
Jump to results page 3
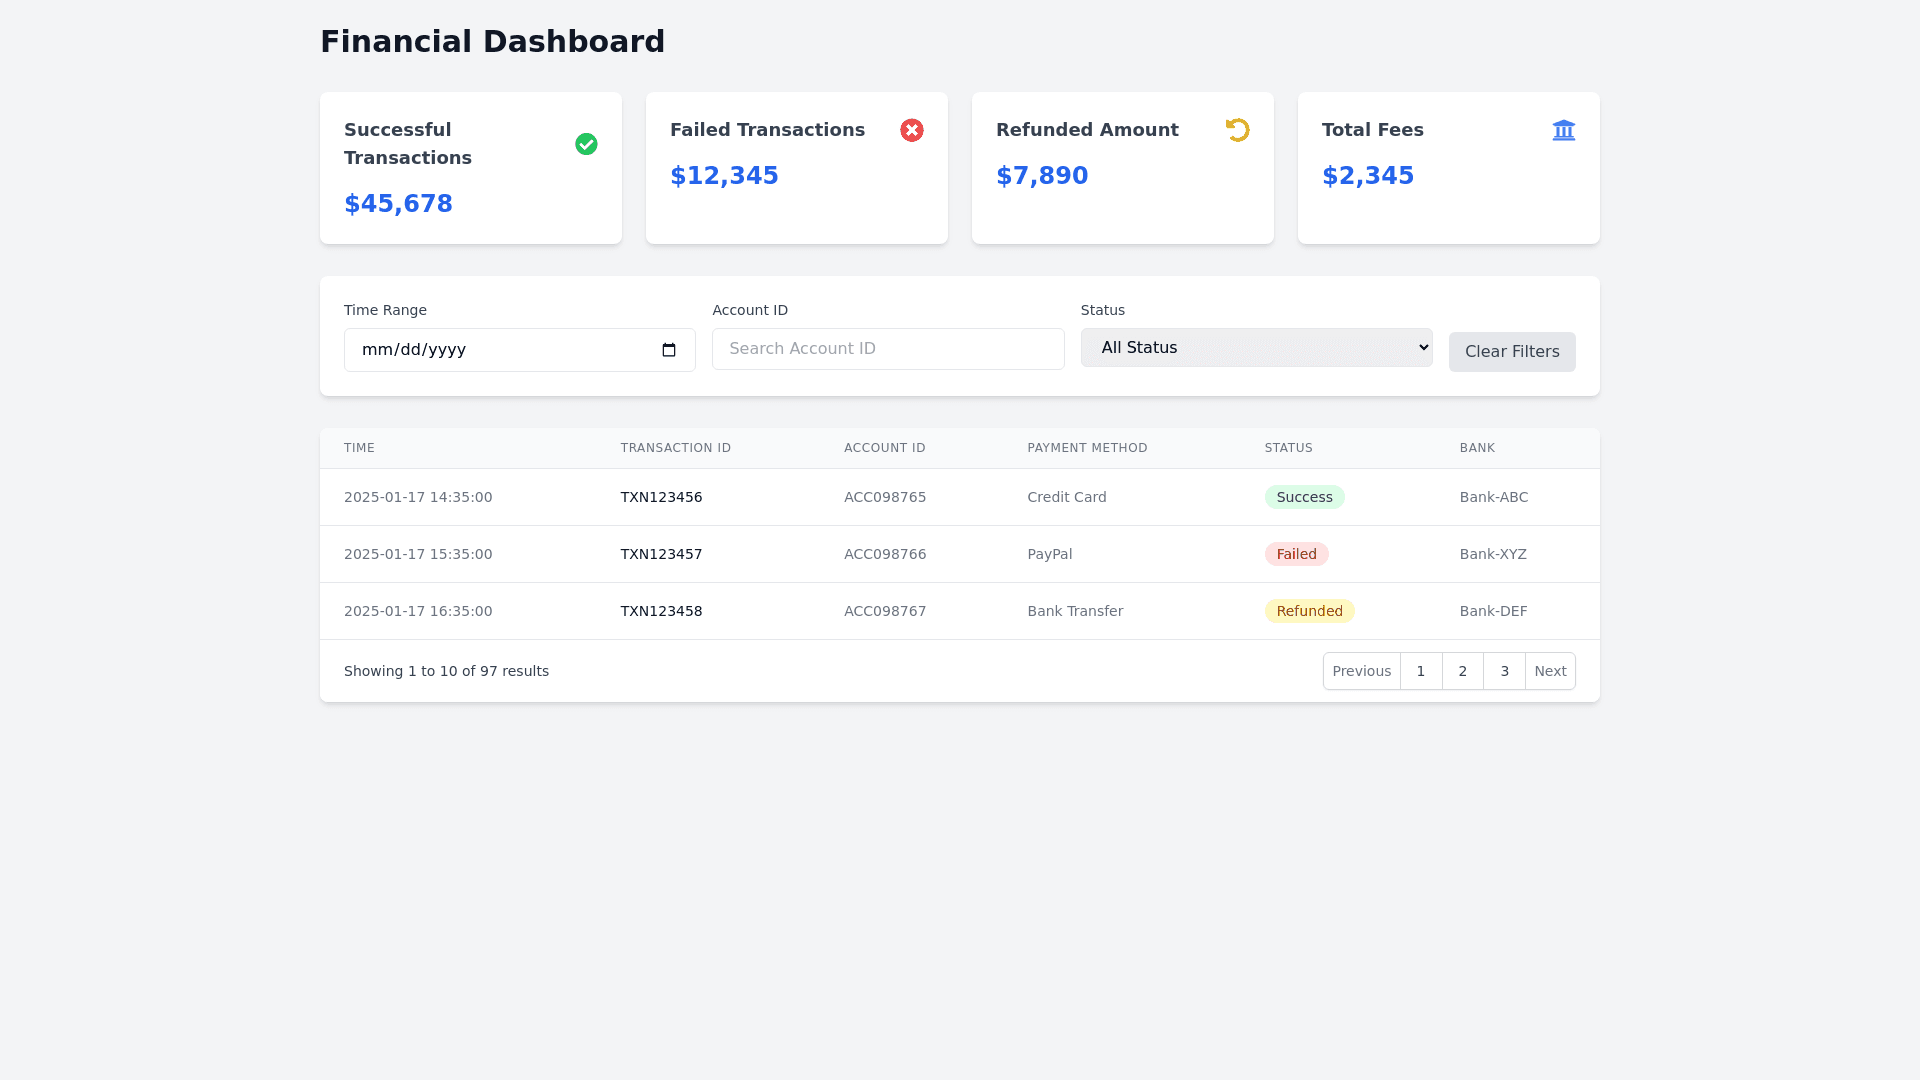[1504, 671]
